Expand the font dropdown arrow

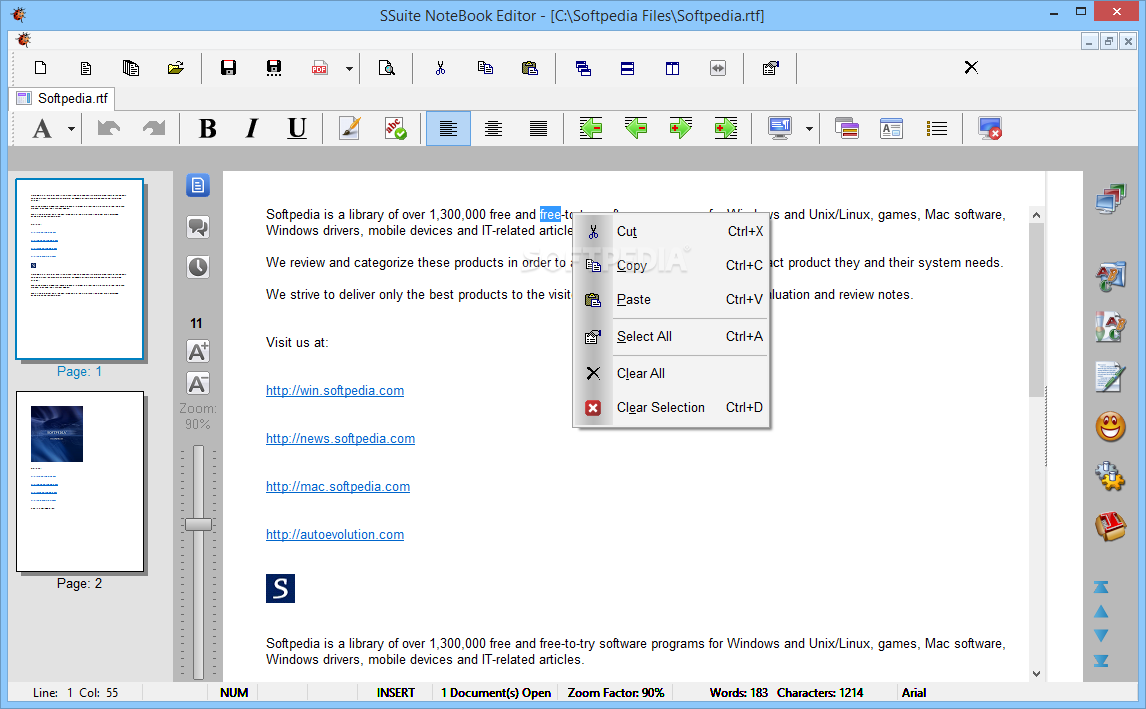(71, 129)
